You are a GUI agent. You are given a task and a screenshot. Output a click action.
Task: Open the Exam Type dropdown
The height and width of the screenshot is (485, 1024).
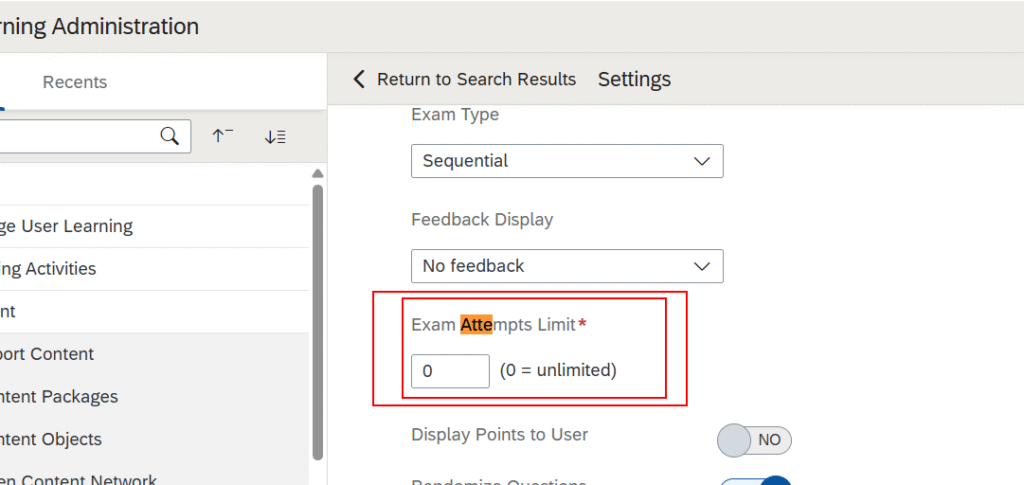(566, 161)
